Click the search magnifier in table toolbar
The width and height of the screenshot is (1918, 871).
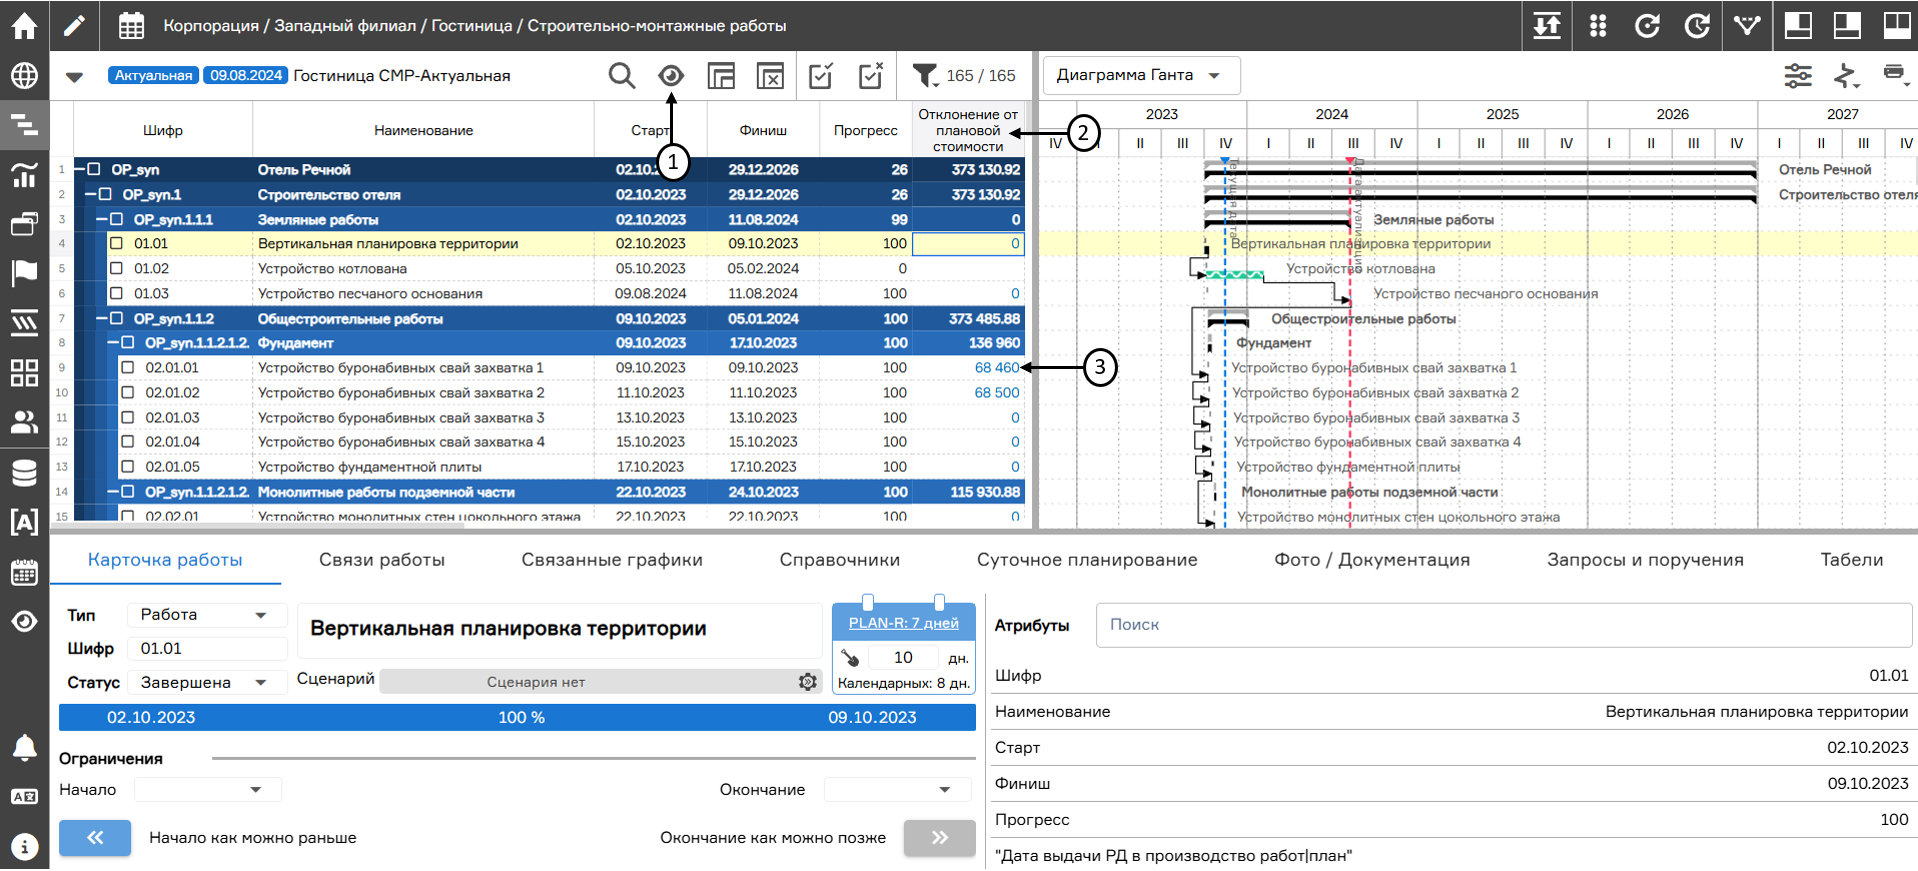622,76
